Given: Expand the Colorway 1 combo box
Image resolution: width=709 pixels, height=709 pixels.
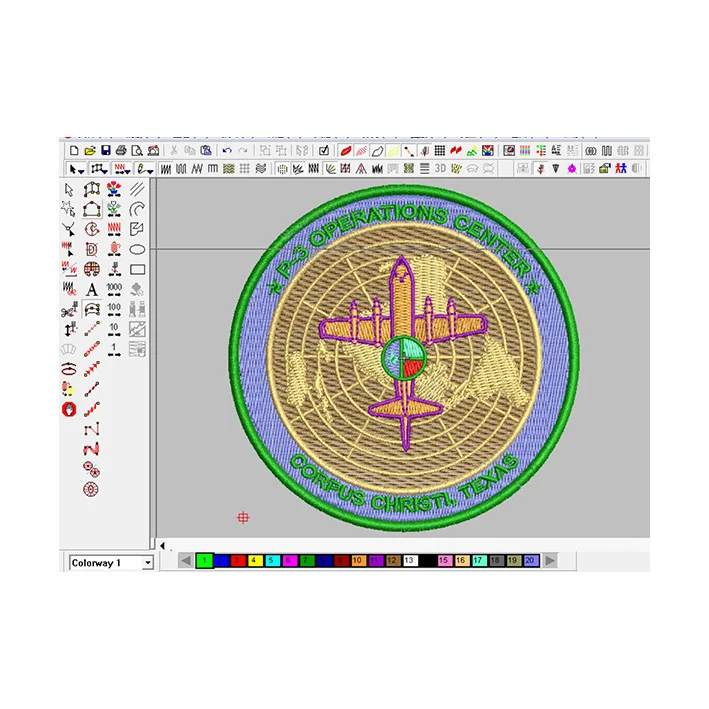Looking at the screenshot, I should click(147, 563).
